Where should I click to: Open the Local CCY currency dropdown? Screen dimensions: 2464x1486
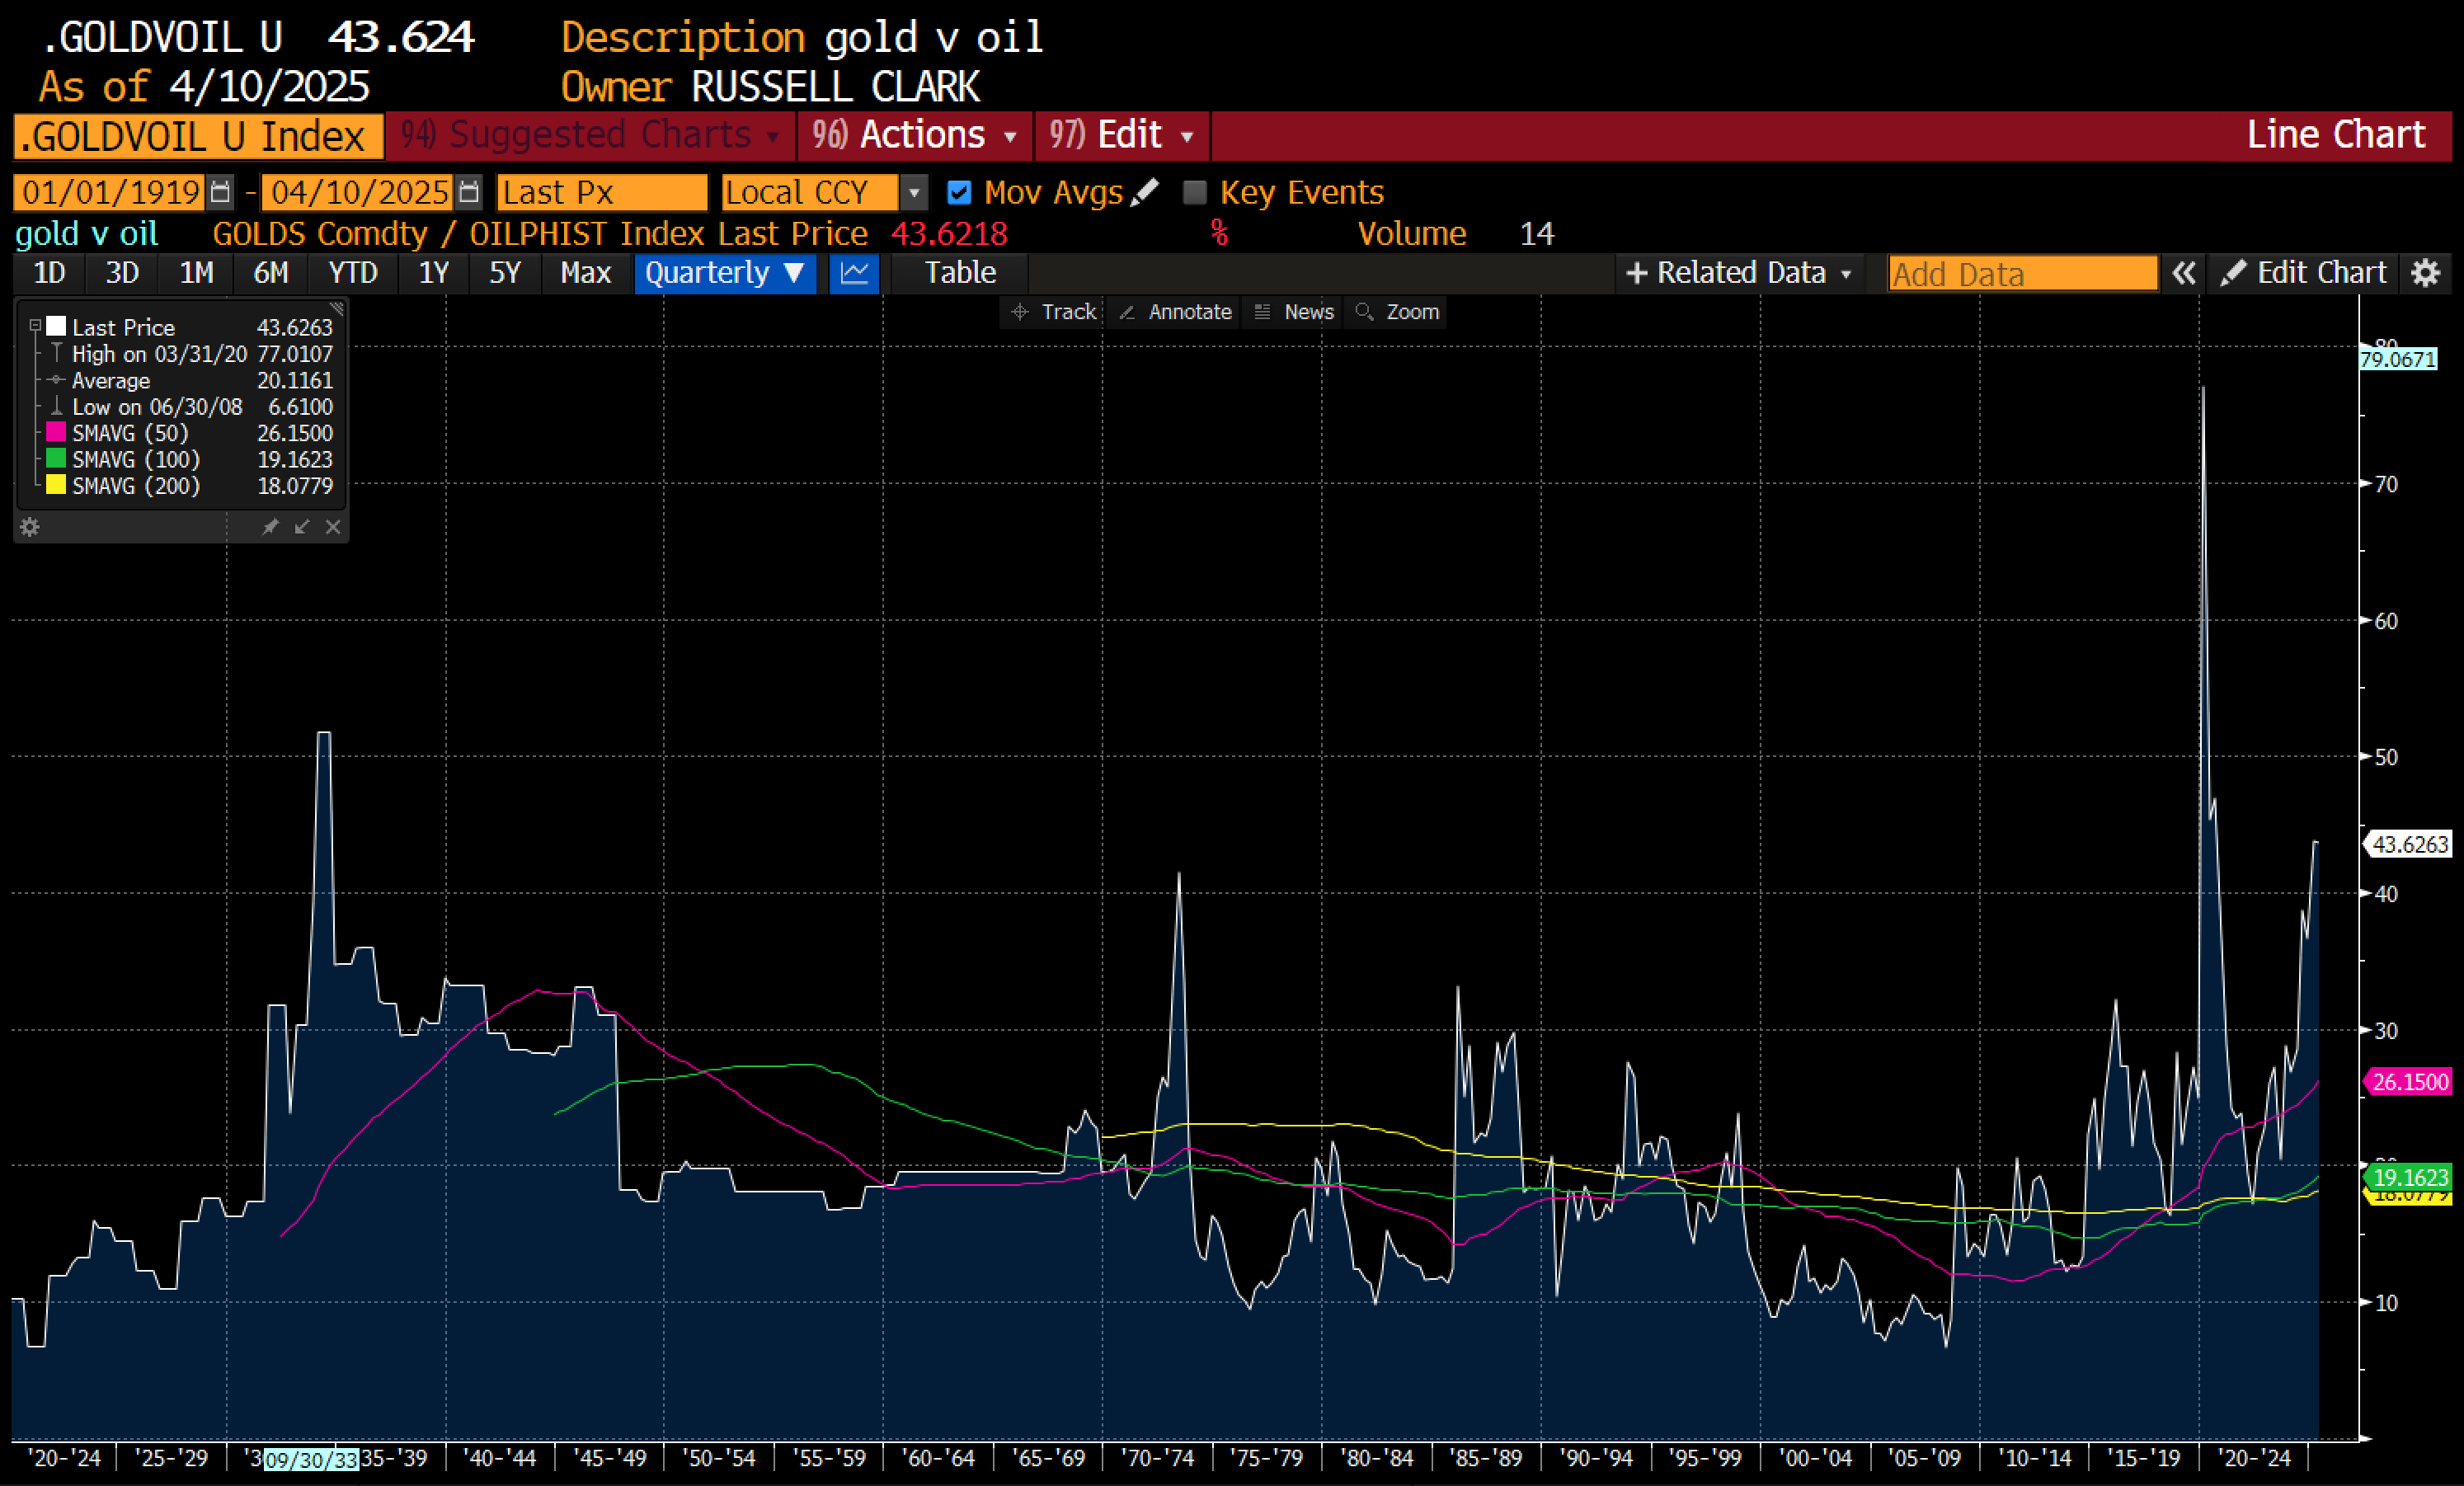point(913,192)
